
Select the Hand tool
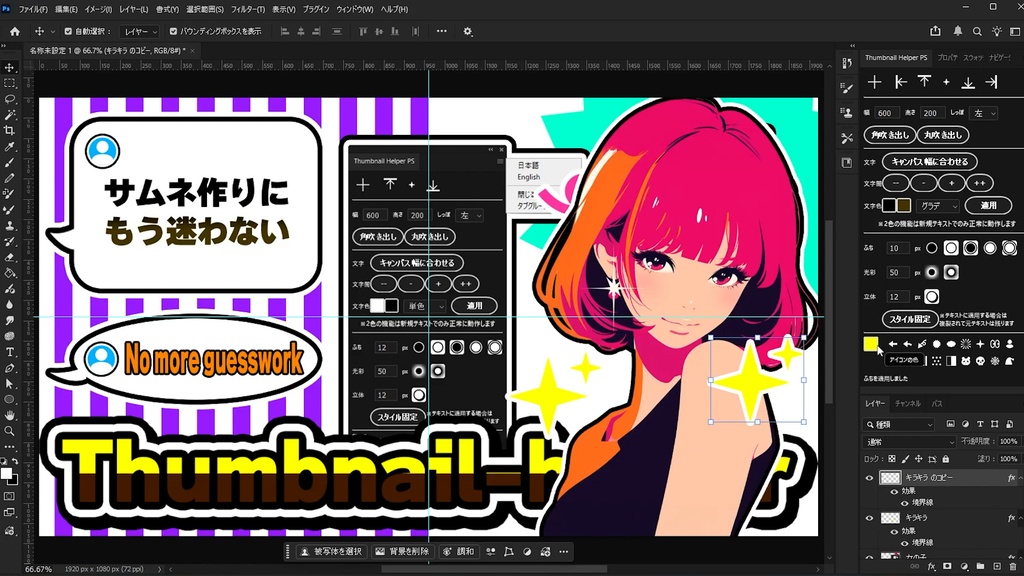click(x=9, y=415)
